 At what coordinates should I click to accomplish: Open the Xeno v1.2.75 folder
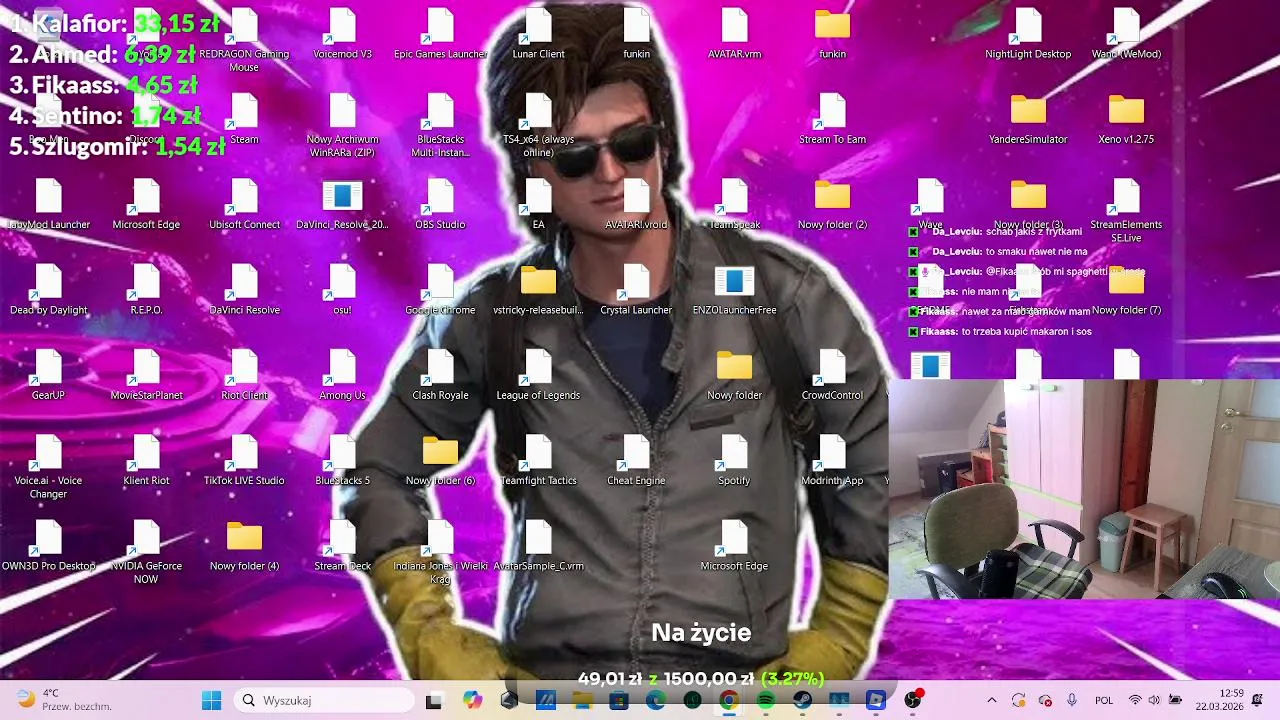tap(1126, 119)
